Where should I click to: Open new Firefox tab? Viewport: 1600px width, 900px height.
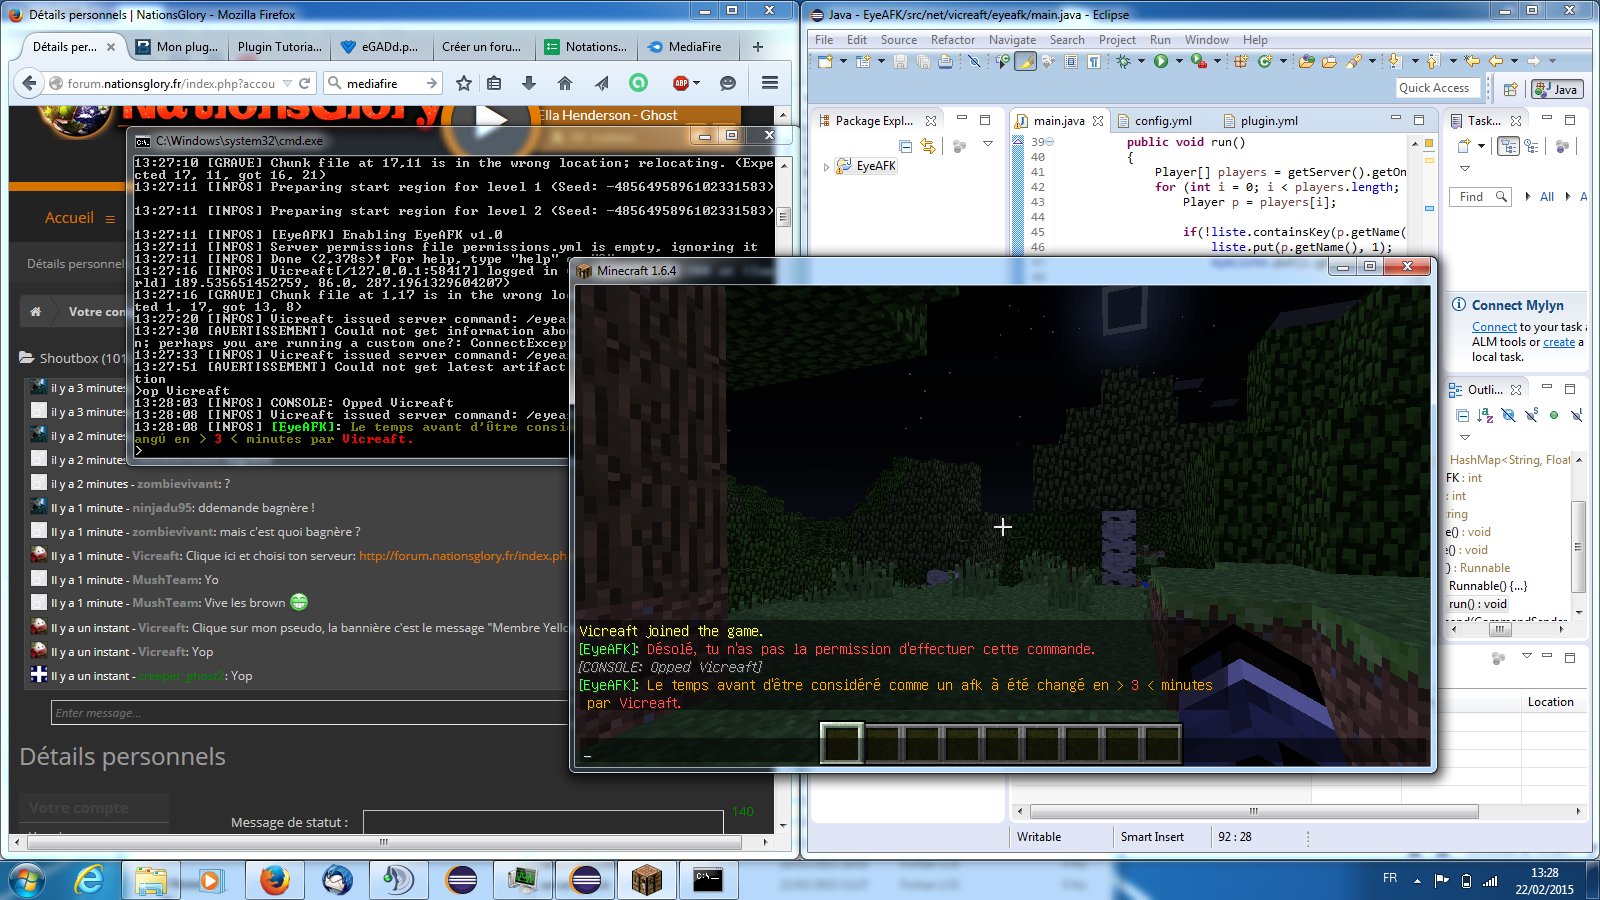[758, 47]
